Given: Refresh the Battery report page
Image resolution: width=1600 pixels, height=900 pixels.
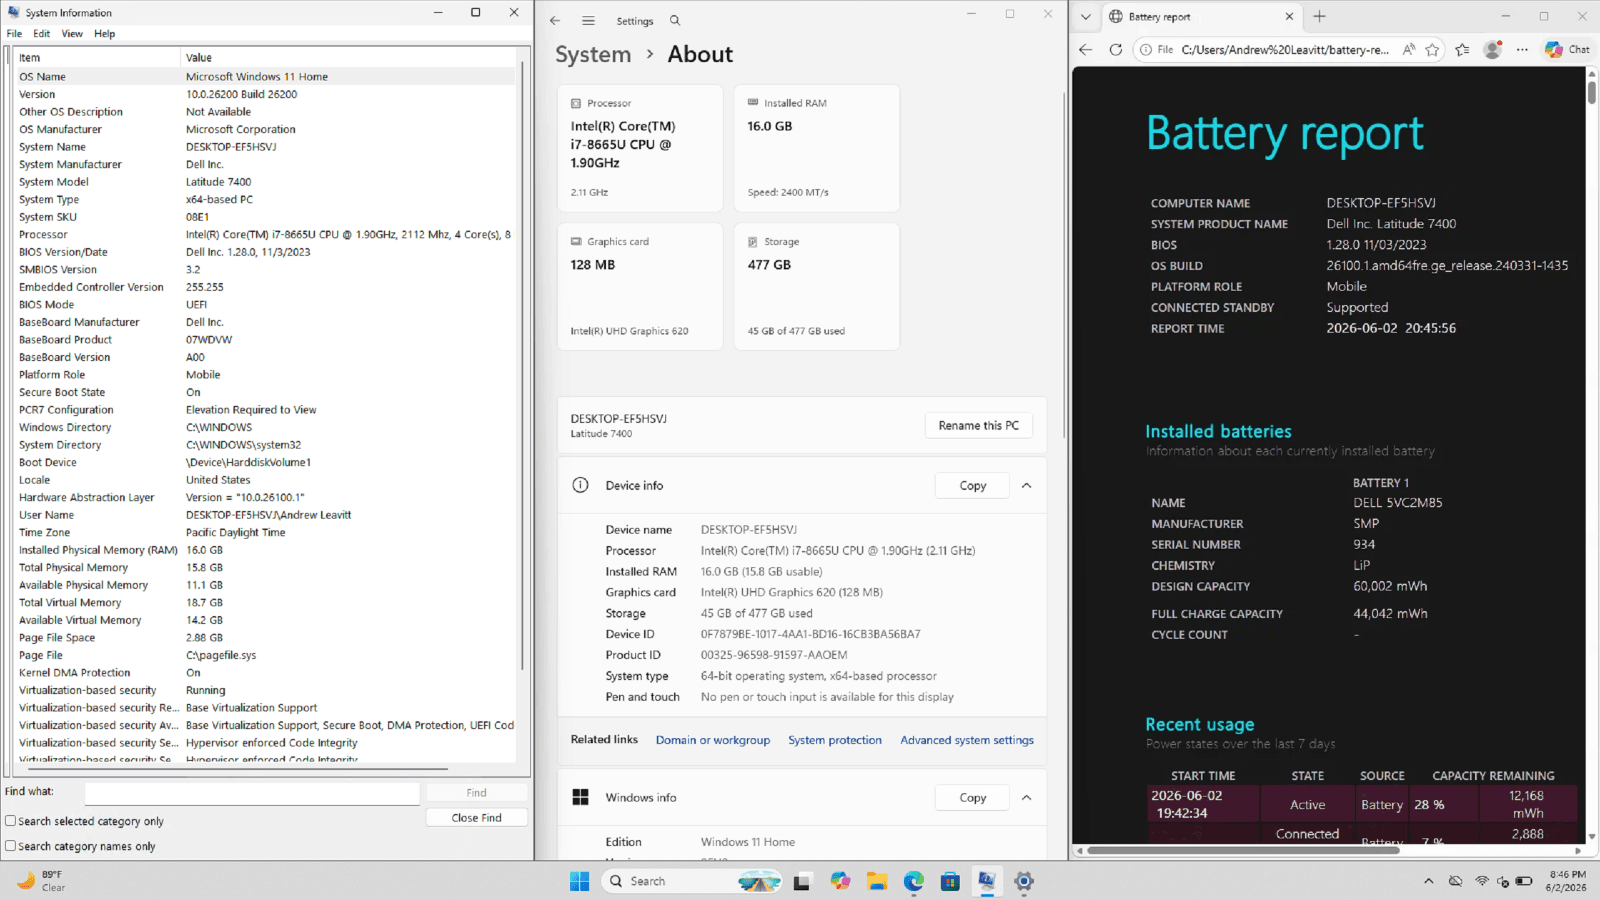Looking at the screenshot, I should click(1116, 49).
